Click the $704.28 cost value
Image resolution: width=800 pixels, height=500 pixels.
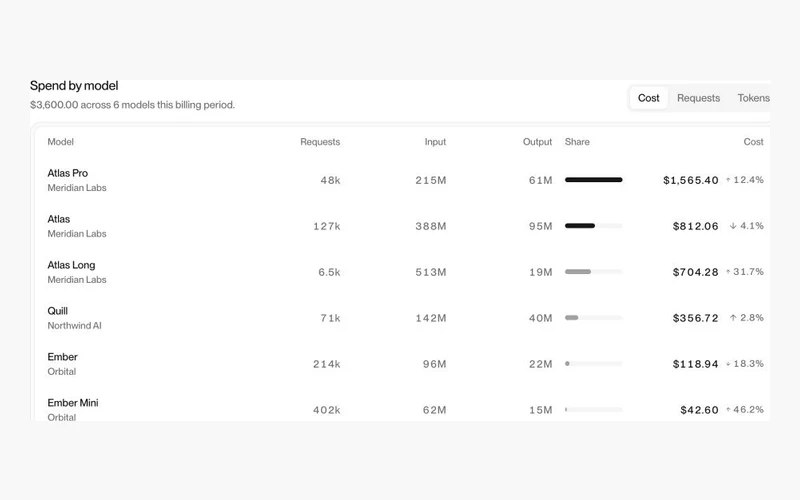(x=695, y=272)
